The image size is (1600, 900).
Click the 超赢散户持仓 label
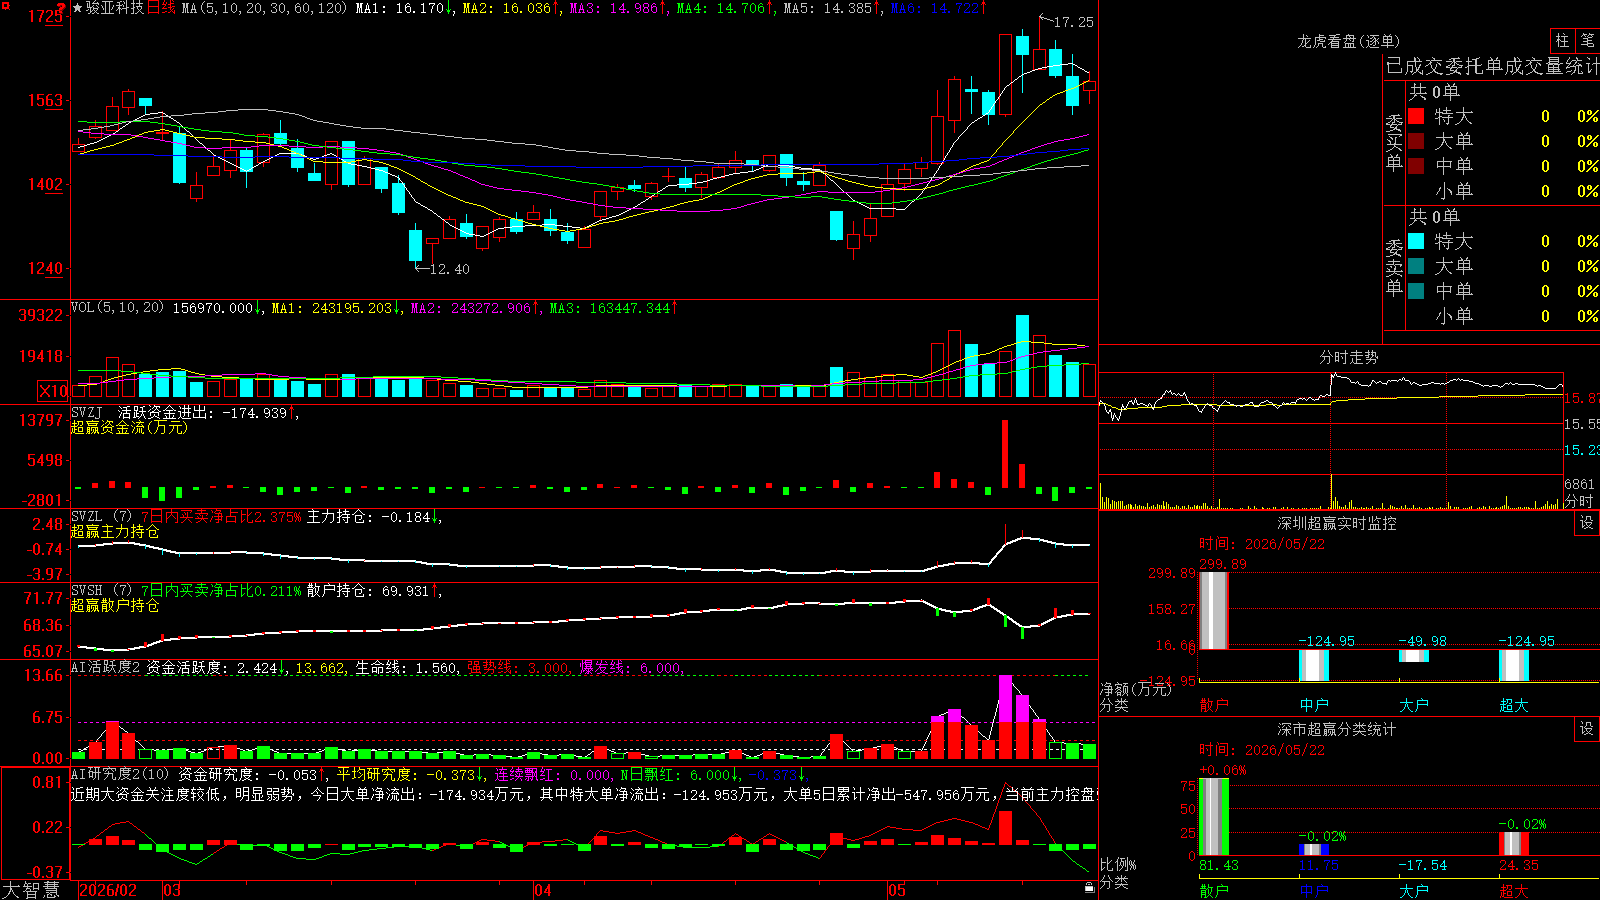click(x=115, y=606)
